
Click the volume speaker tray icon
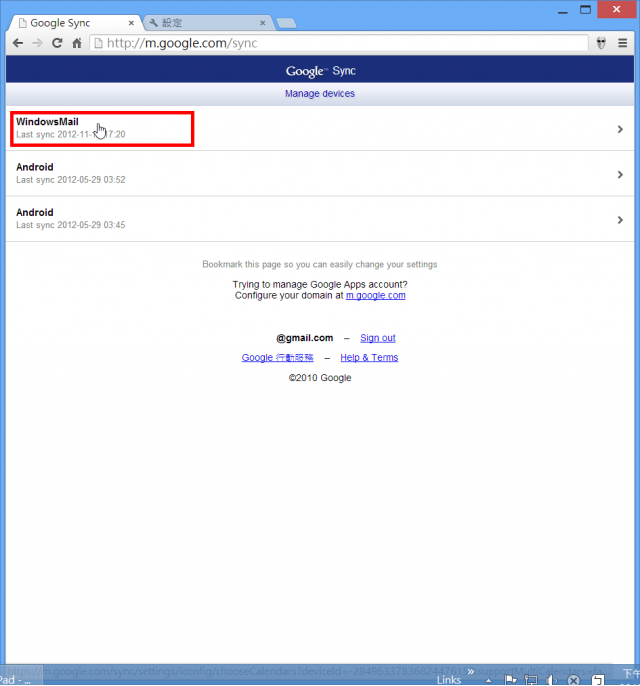coord(552,680)
